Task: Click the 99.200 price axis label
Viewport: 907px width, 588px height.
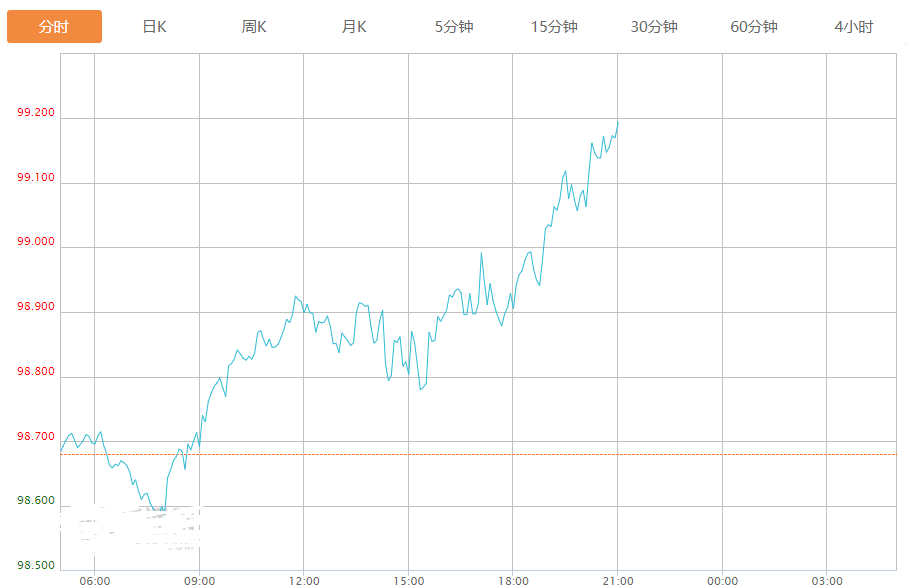Action: tap(36, 113)
